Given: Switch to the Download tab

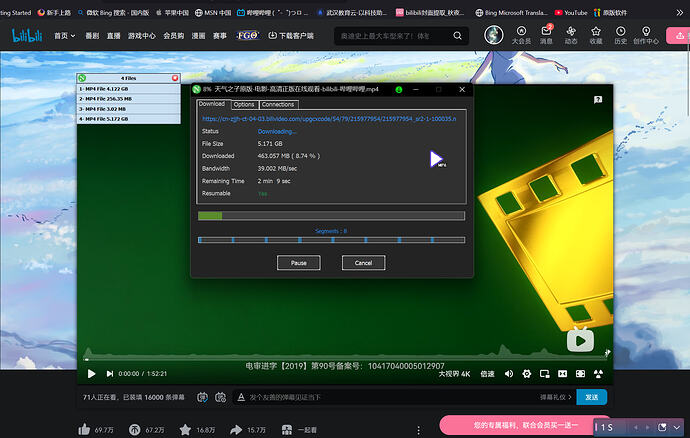Looking at the screenshot, I should tap(212, 104).
